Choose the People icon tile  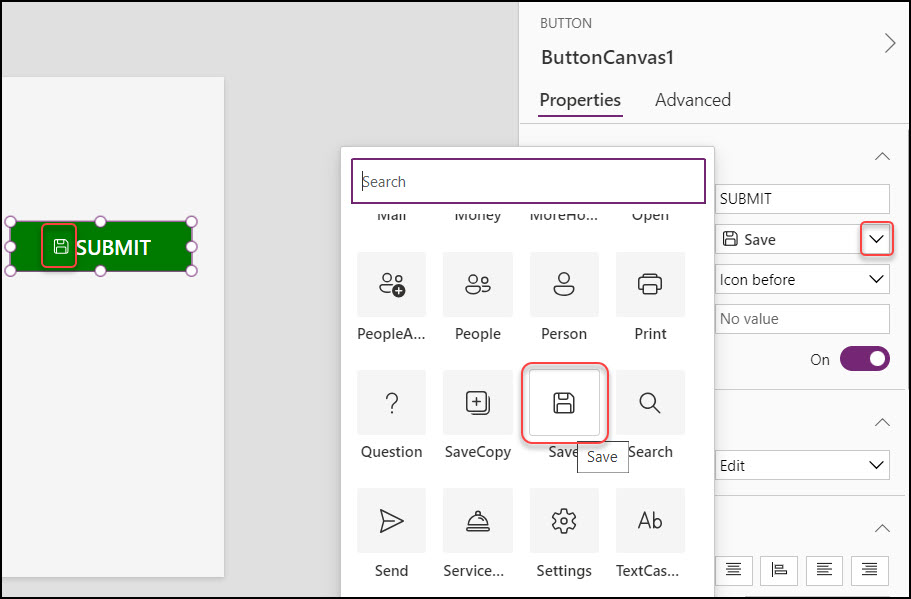click(x=478, y=285)
